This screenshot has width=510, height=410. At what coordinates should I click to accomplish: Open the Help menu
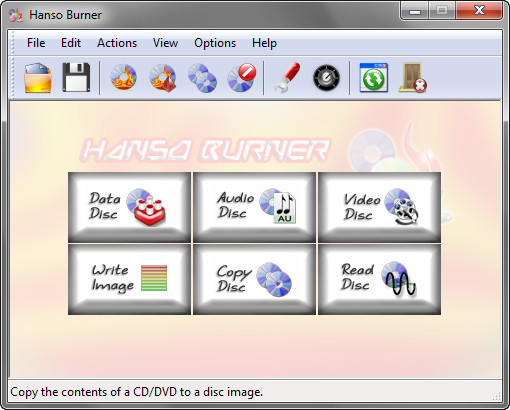coord(264,43)
